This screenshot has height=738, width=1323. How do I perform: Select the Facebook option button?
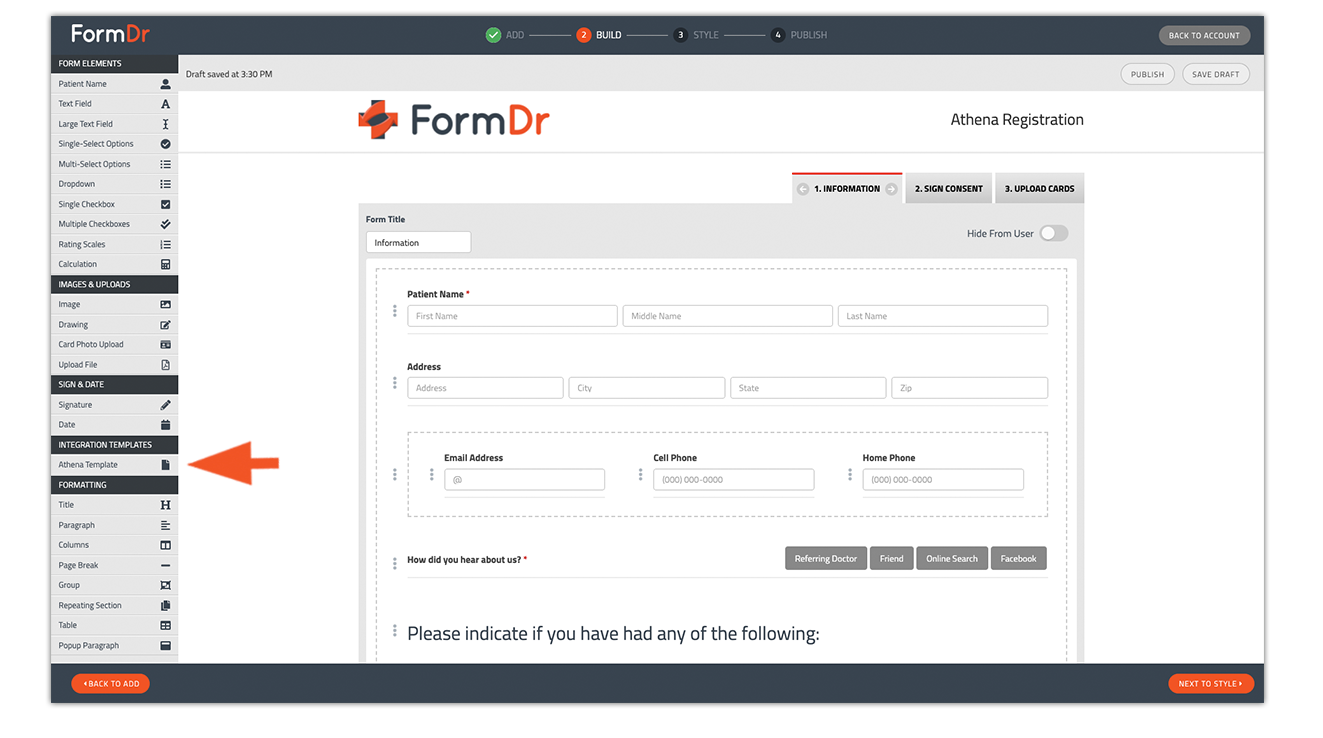tap(1019, 559)
